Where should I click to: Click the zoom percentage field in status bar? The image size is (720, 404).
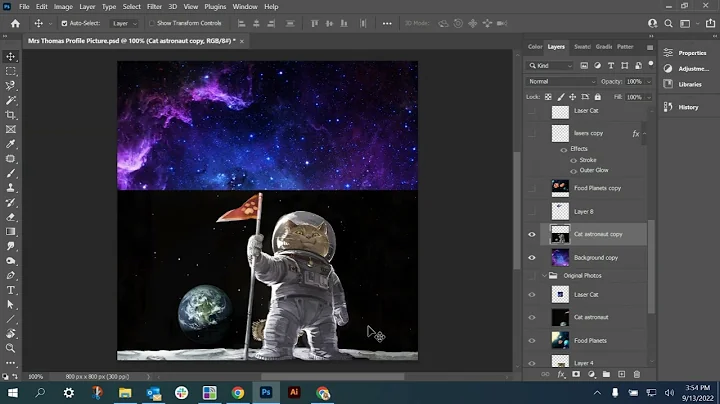35,377
